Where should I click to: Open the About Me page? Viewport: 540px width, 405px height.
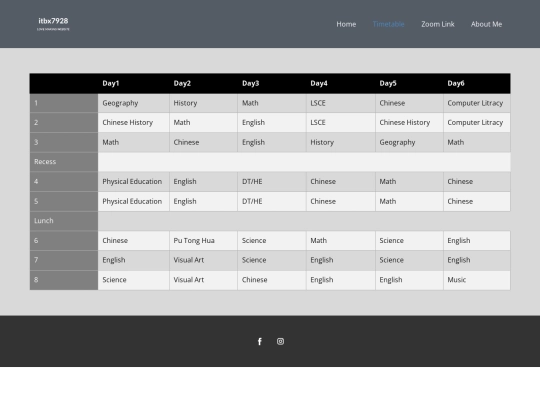tap(486, 24)
